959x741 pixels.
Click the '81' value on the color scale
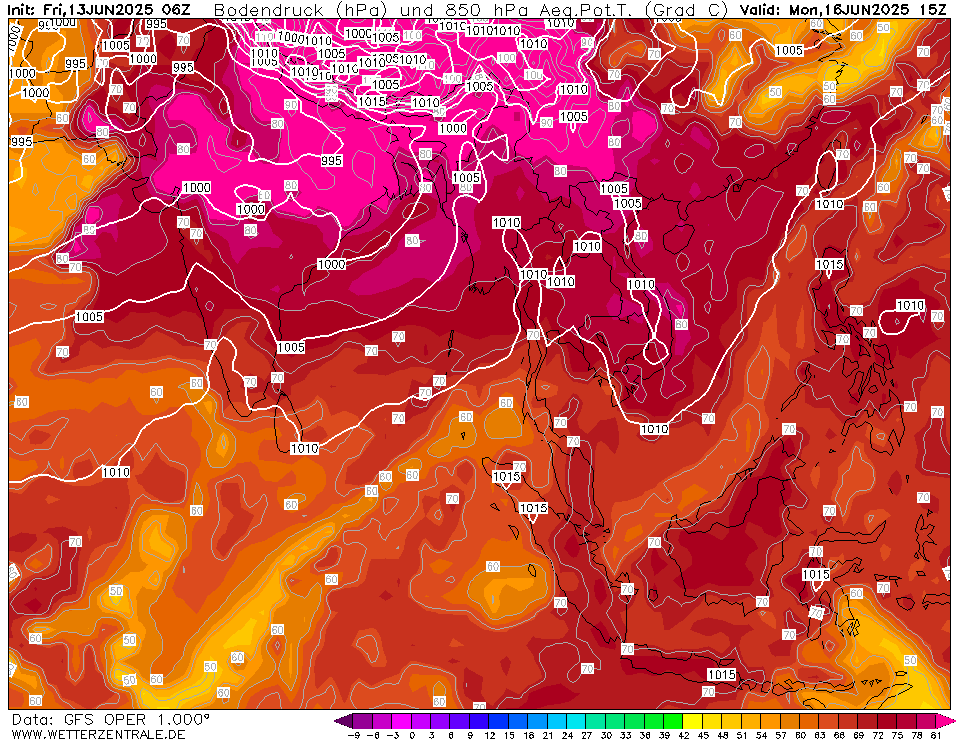(936, 735)
